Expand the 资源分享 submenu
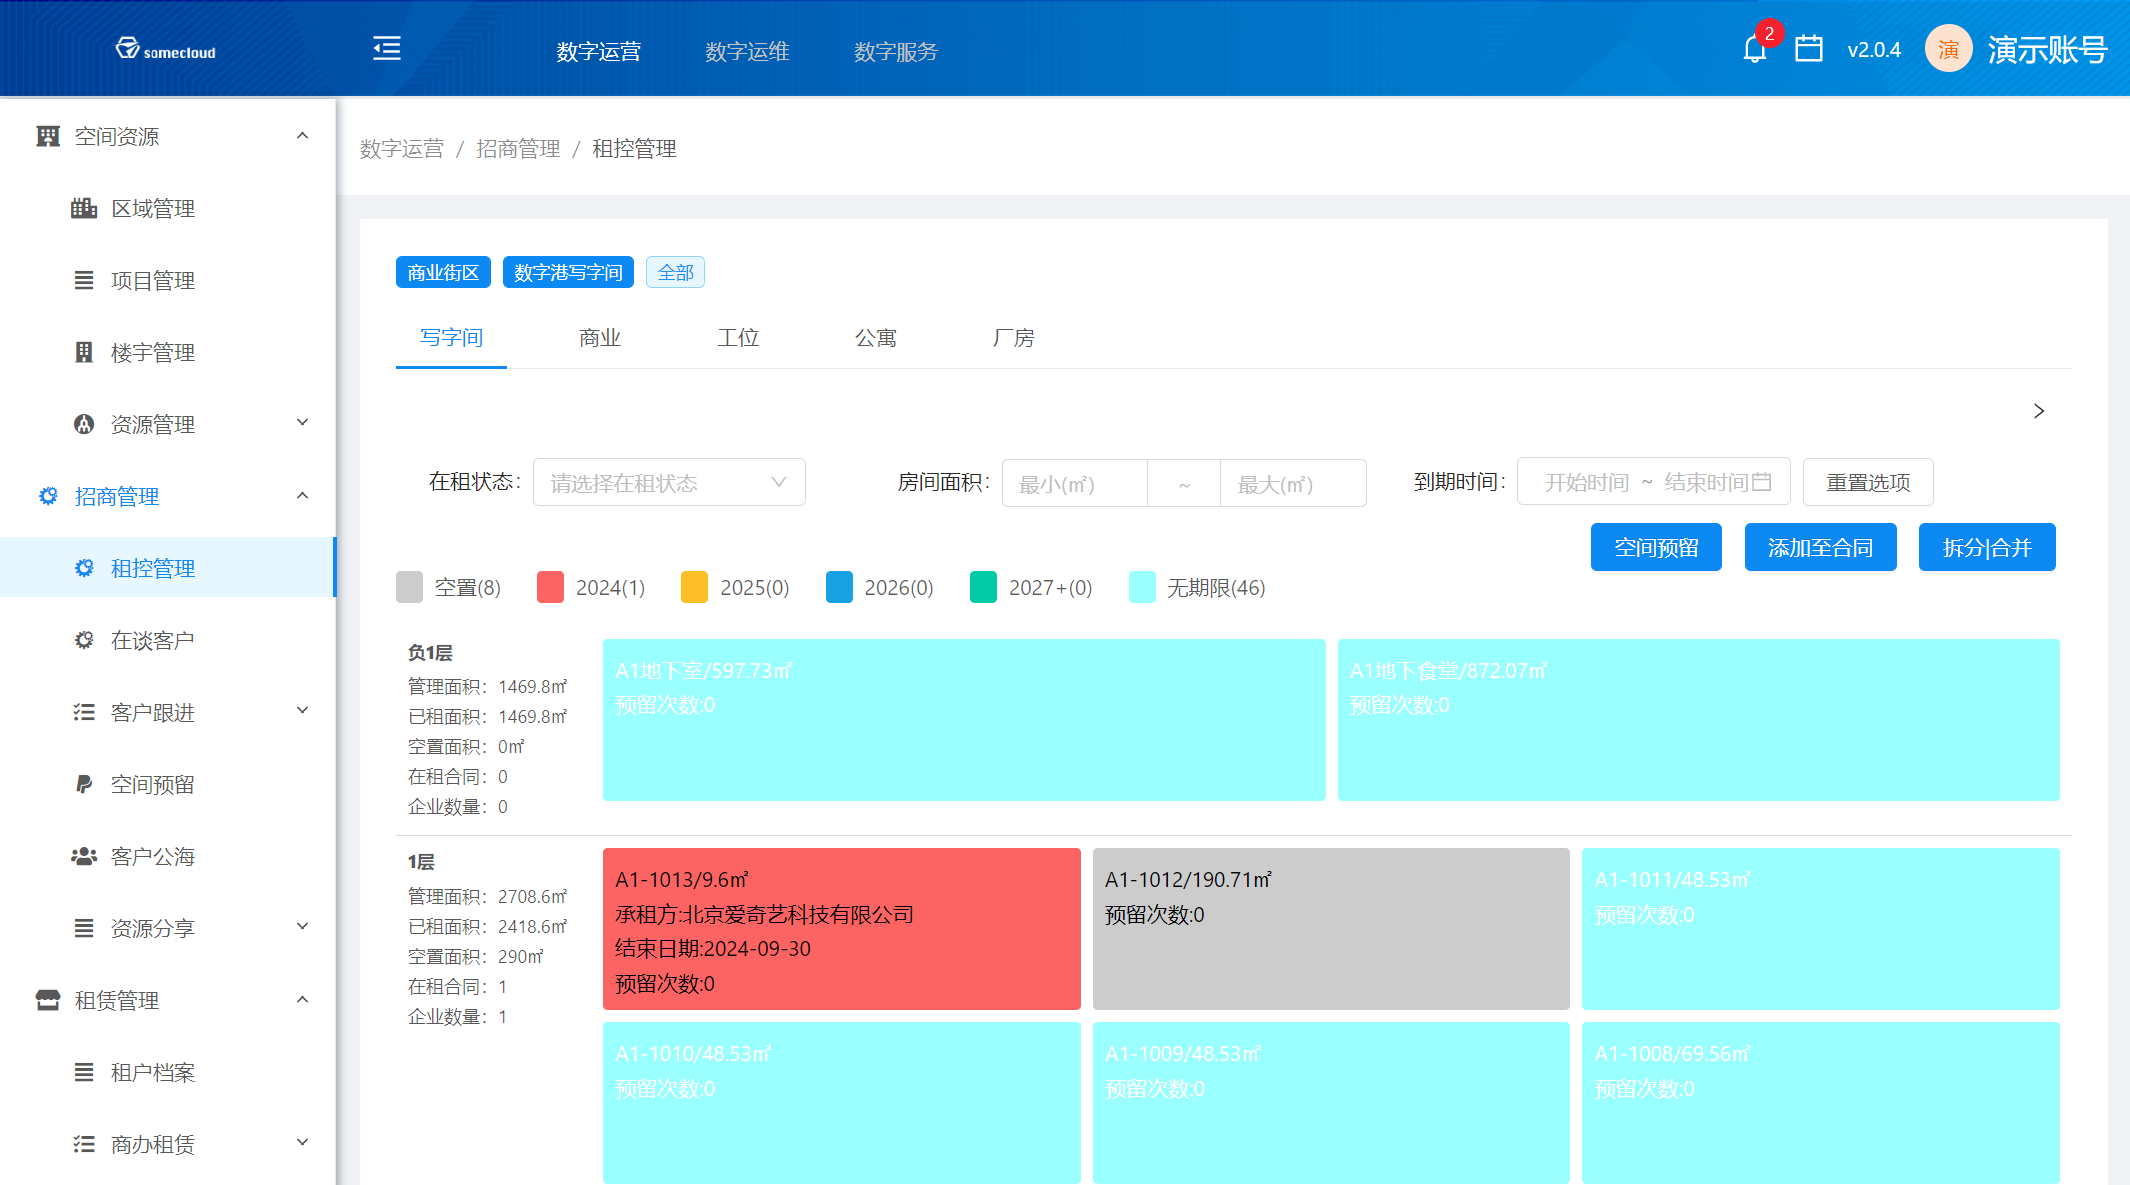 click(x=302, y=927)
